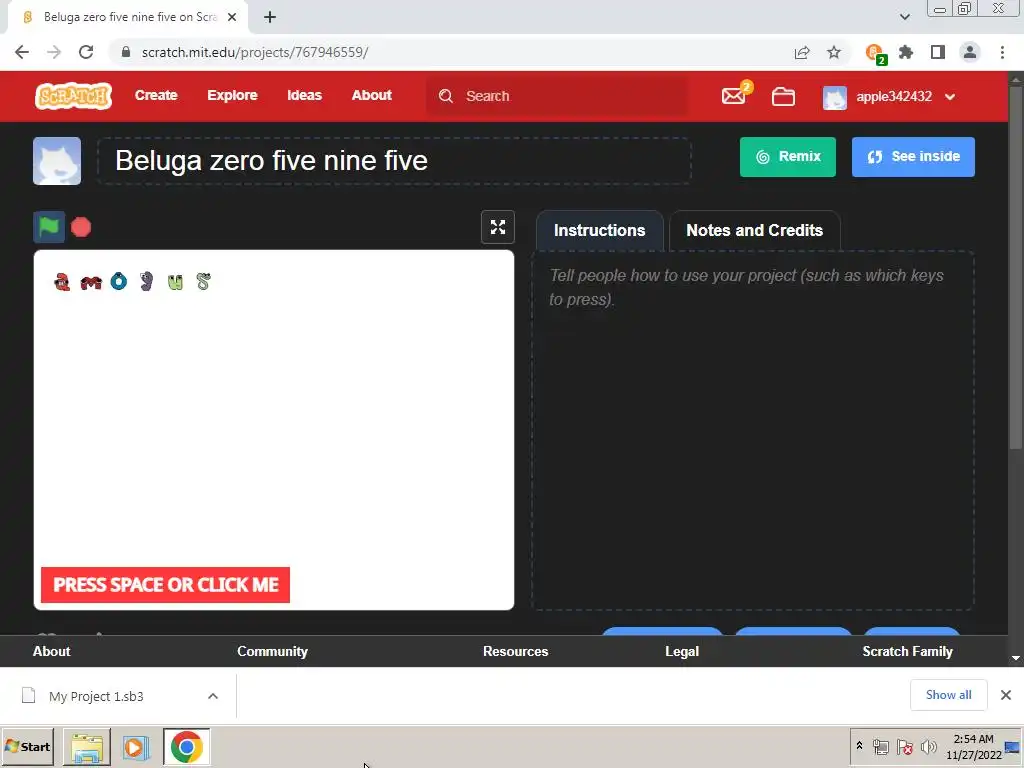Open Windows Media Player from taskbar
The height and width of the screenshot is (768, 1024).
tap(135, 747)
